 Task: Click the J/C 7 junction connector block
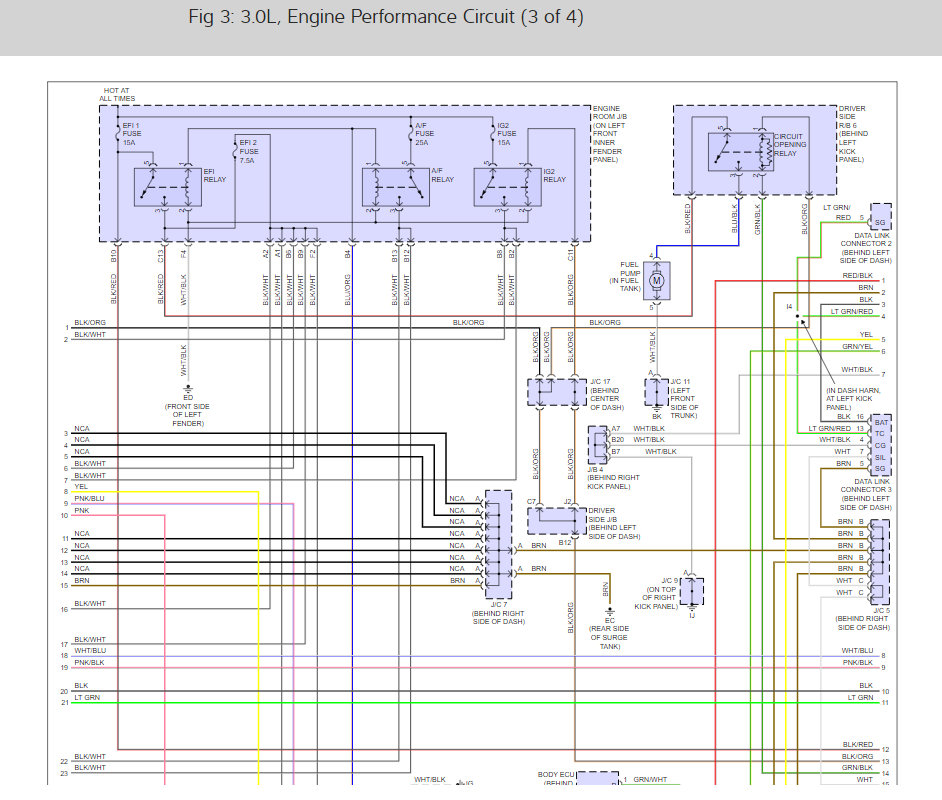[498, 544]
